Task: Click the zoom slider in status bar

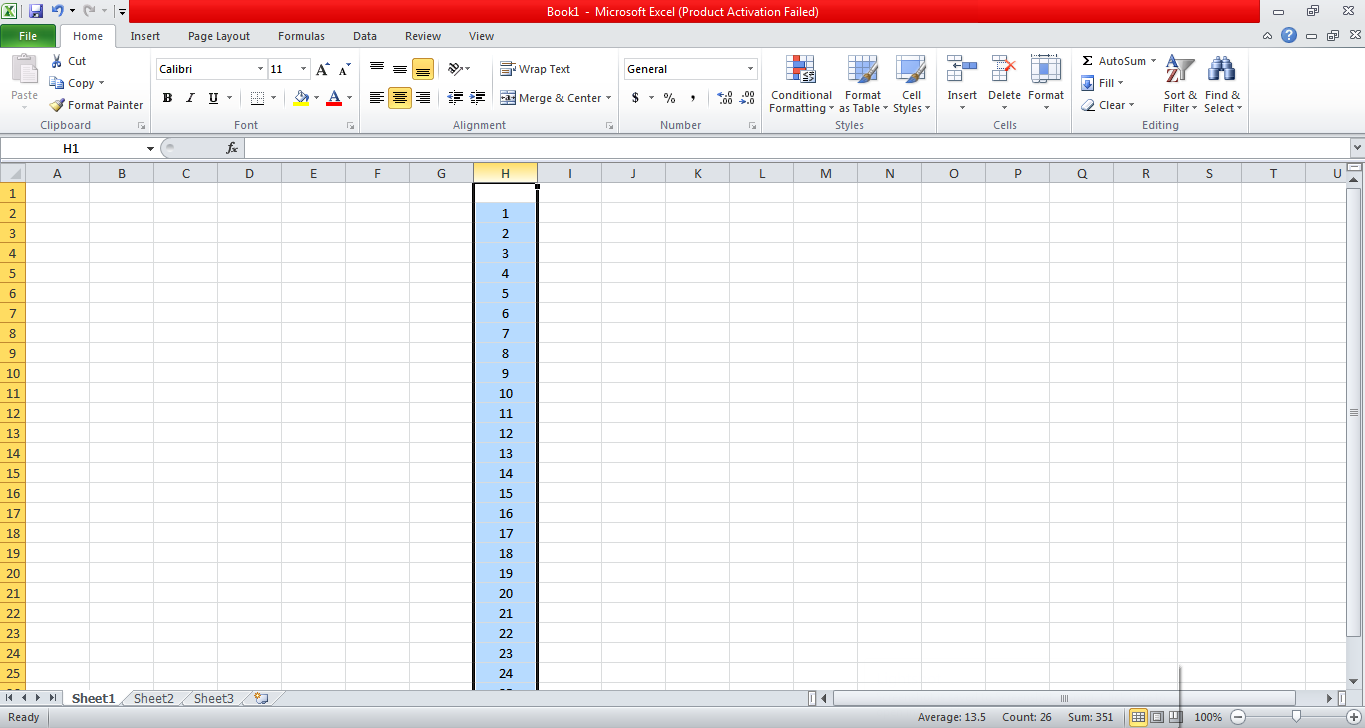Action: [x=1296, y=717]
